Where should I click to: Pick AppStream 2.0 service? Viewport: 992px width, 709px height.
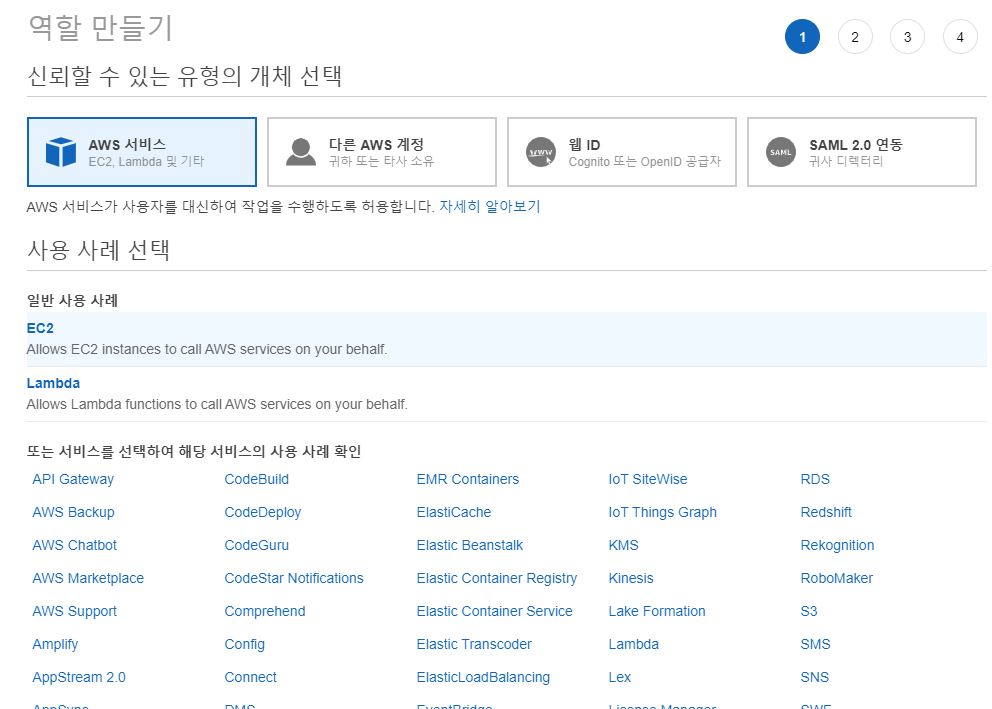click(79, 677)
